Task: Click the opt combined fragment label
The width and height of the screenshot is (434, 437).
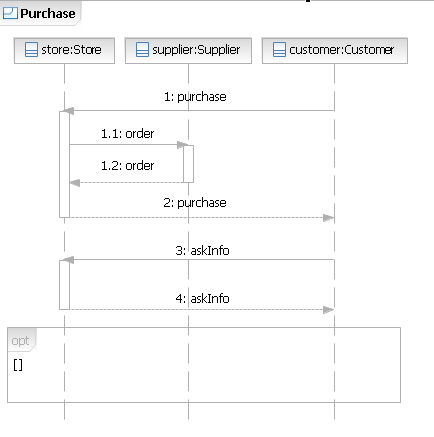Action: 20,341
